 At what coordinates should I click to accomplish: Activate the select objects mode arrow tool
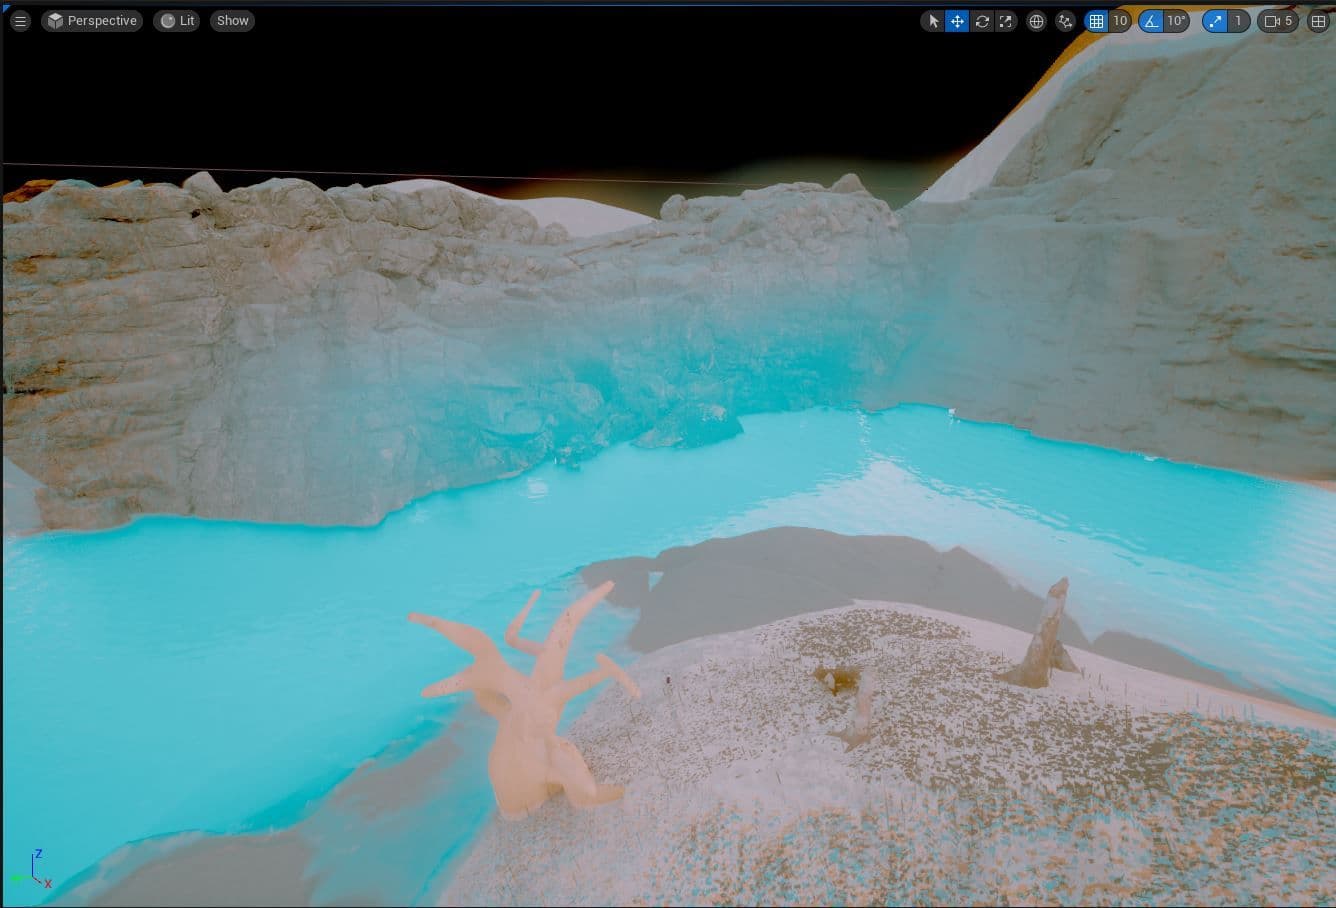click(x=933, y=21)
